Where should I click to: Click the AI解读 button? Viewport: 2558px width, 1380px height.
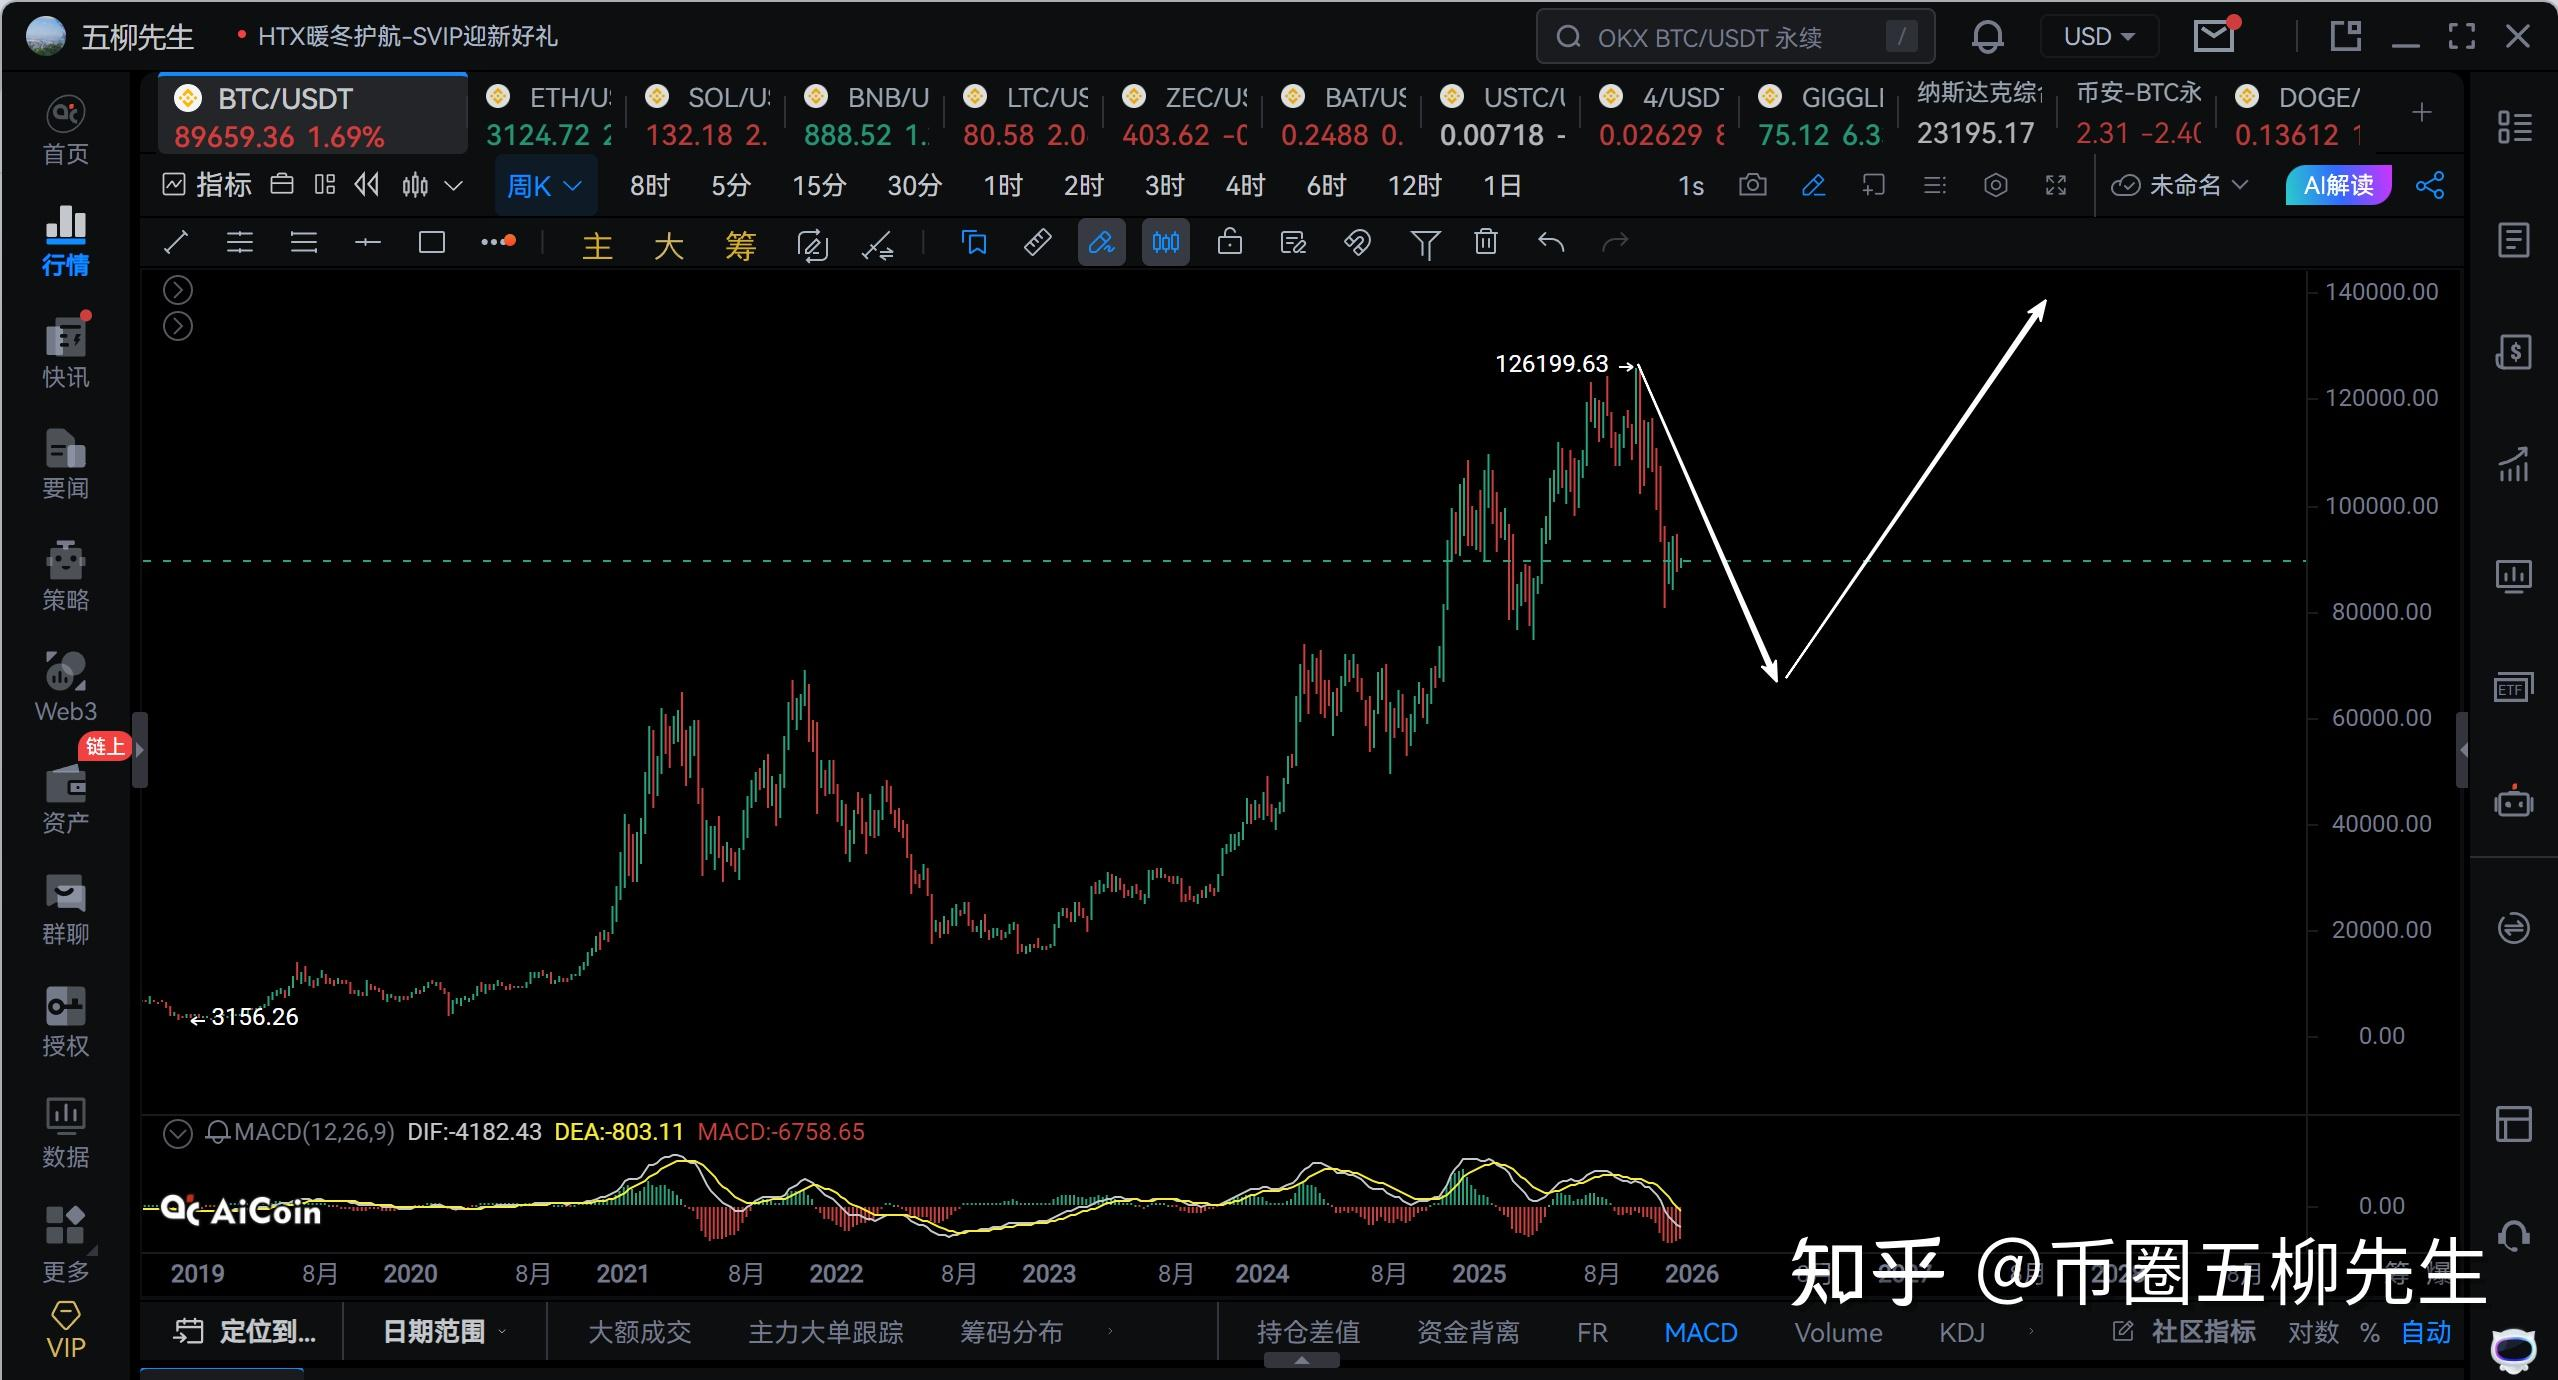point(2338,186)
